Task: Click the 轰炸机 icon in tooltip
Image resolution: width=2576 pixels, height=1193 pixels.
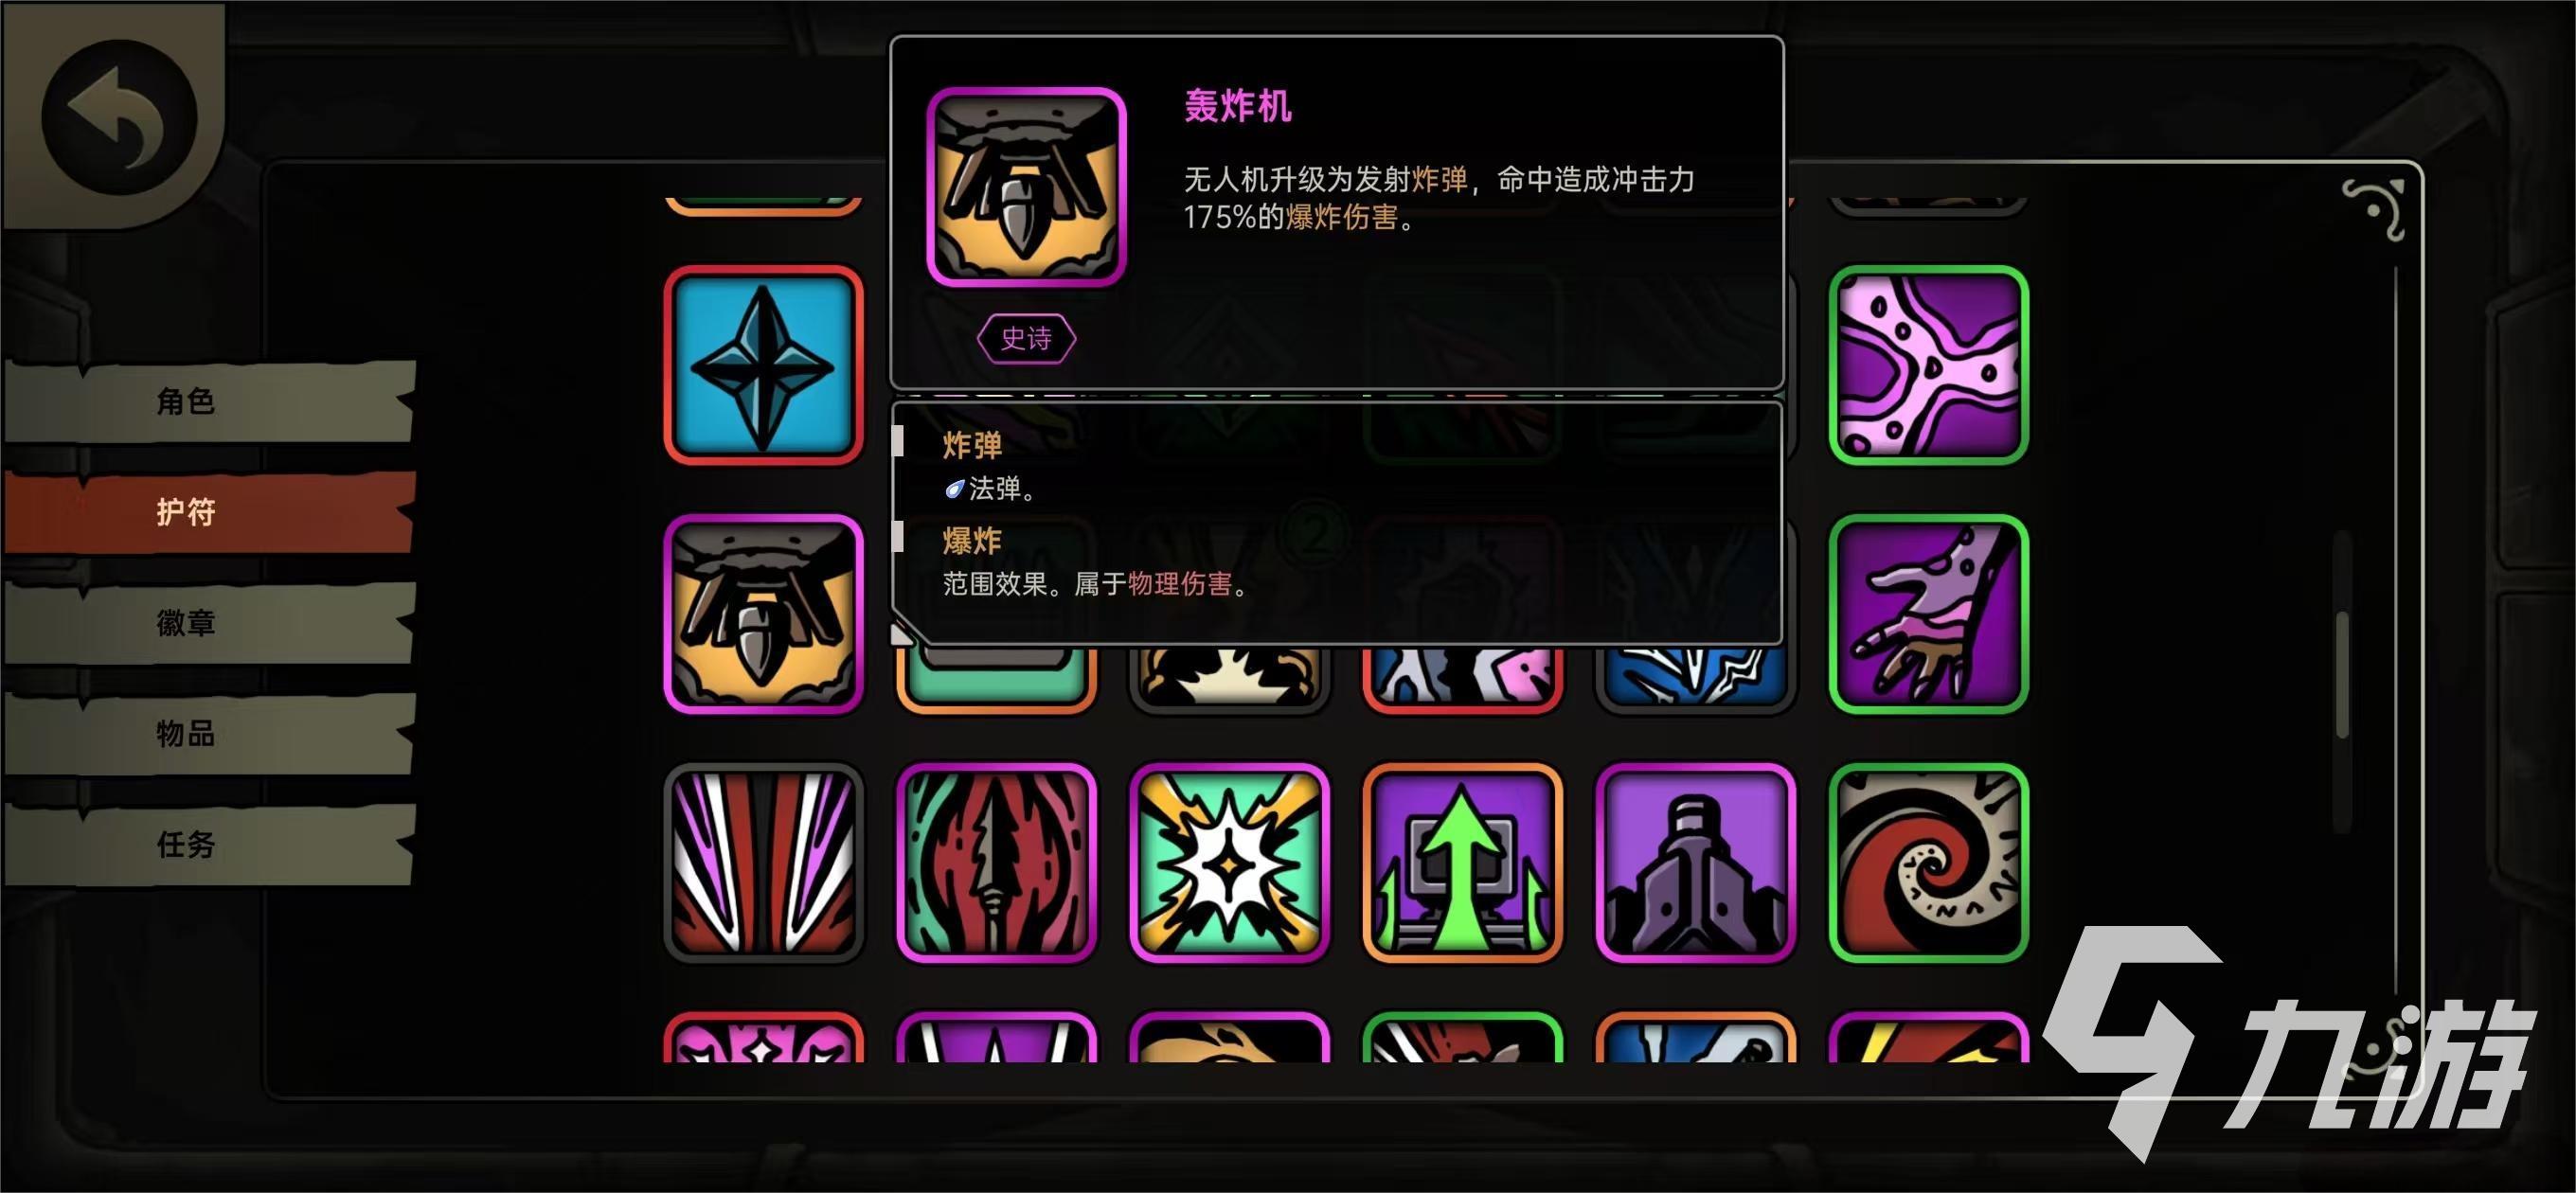Action: pos(1026,187)
